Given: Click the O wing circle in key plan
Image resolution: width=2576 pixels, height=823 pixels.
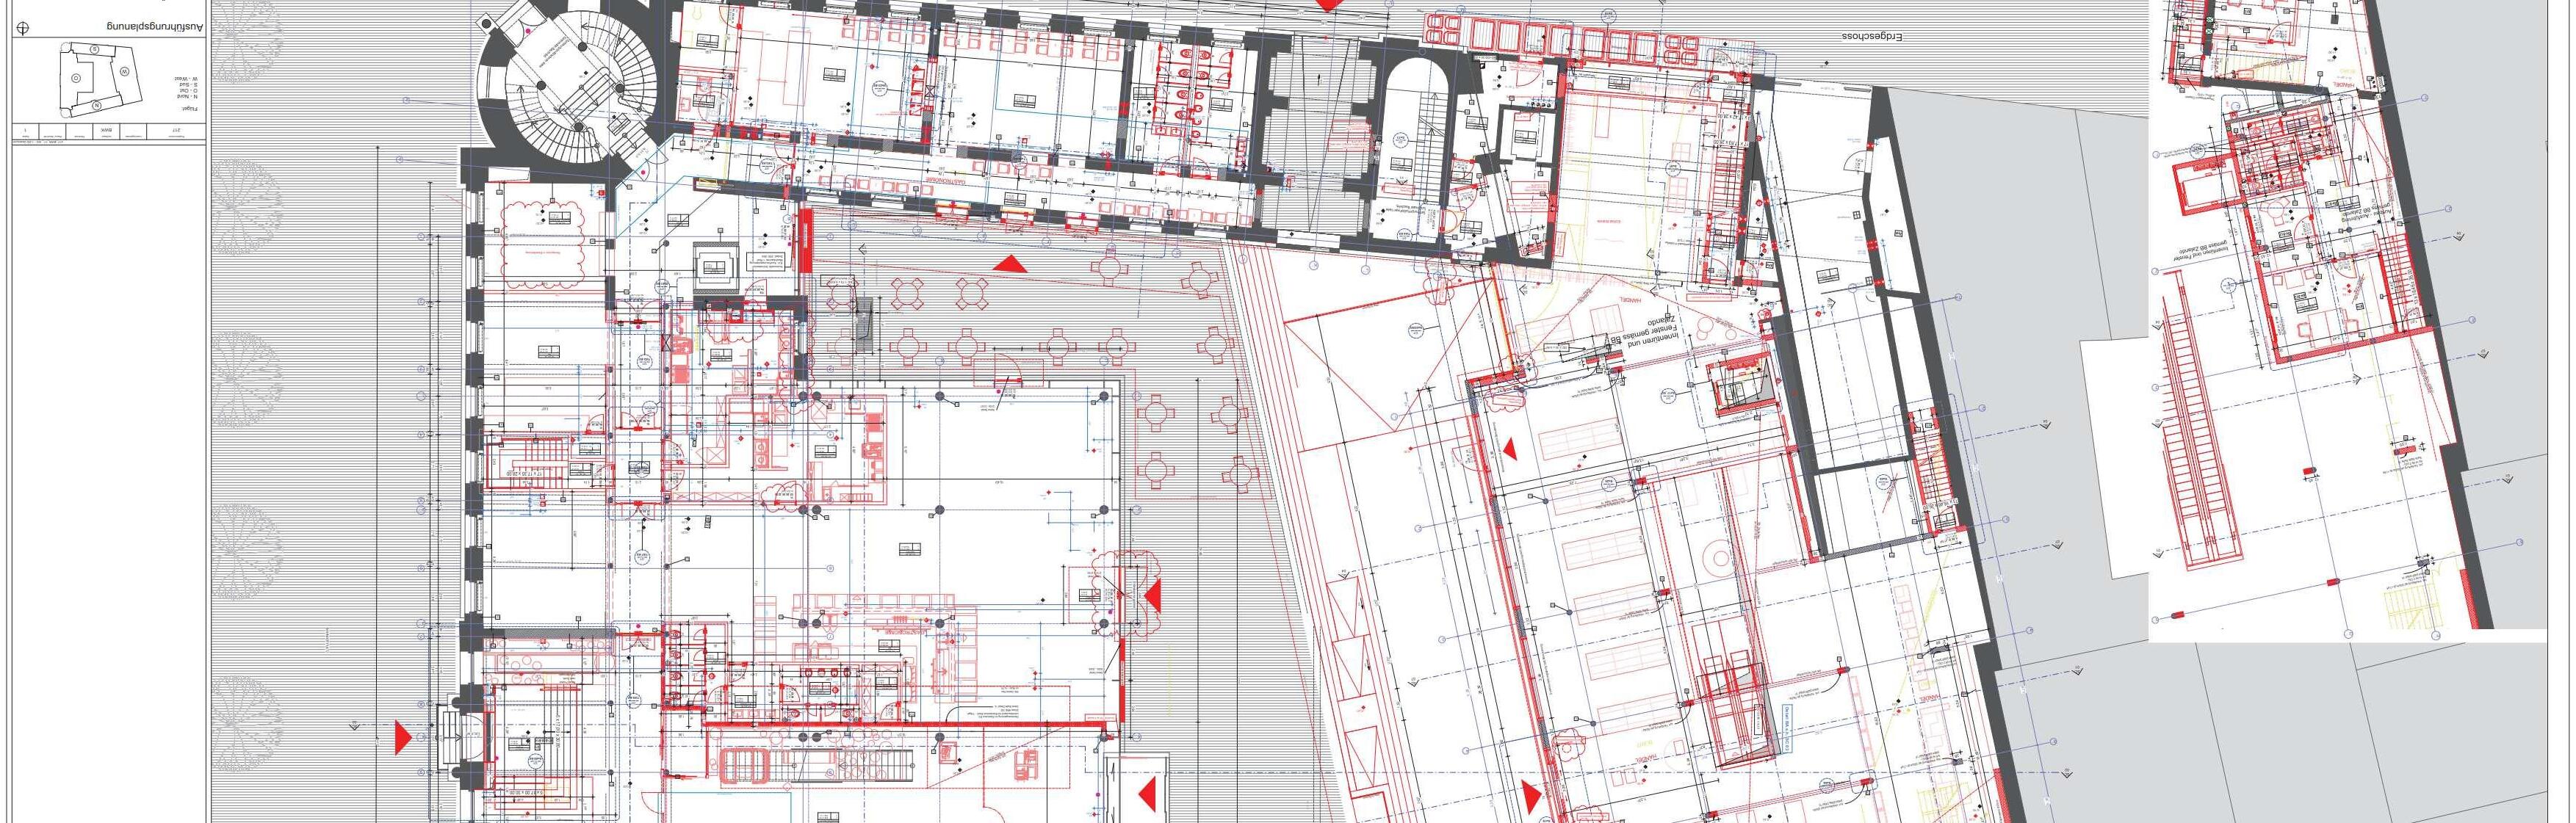Looking at the screenshot, I should tap(76, 78).
